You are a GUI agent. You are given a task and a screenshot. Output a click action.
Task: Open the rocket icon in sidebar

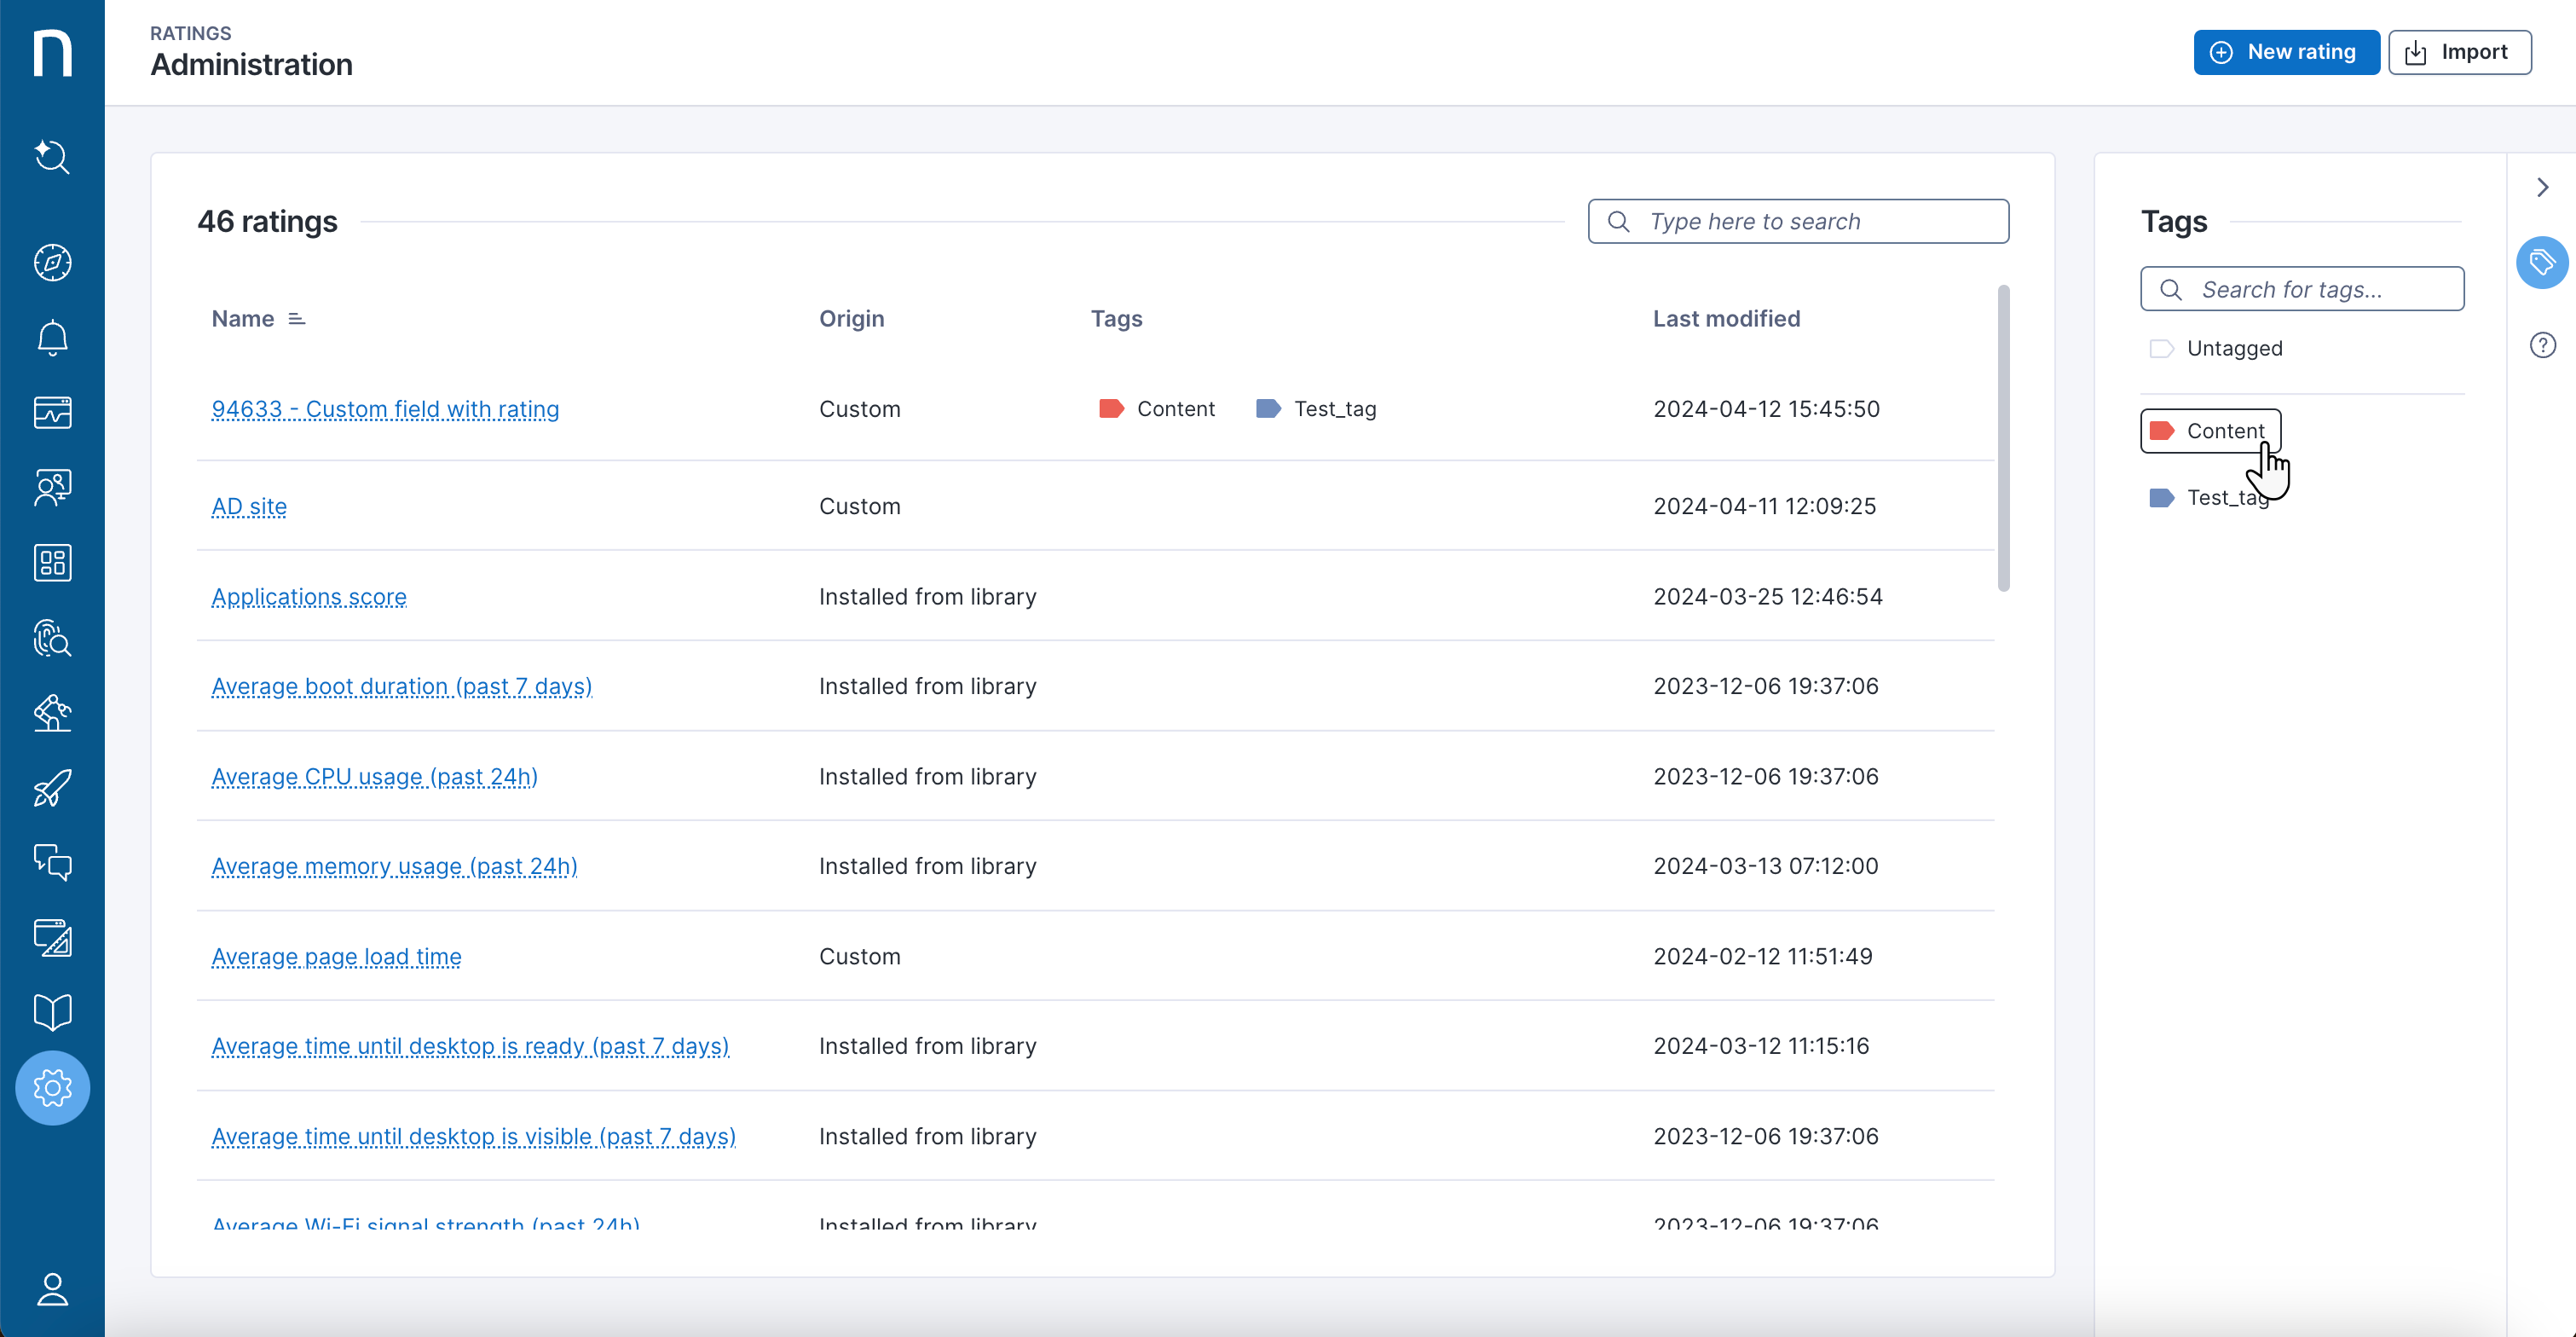pyautogui.click(x=52, y=788)
